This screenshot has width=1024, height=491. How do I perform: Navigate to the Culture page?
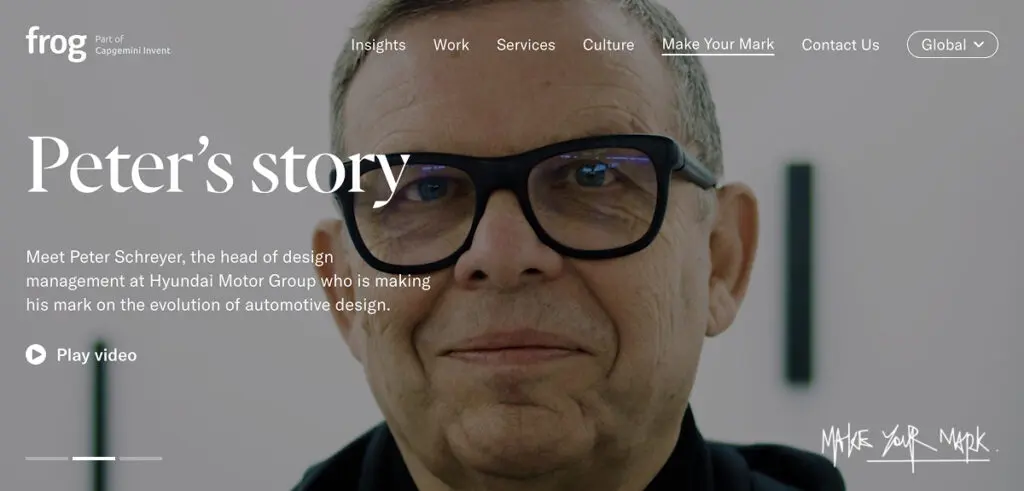(609, 45)
